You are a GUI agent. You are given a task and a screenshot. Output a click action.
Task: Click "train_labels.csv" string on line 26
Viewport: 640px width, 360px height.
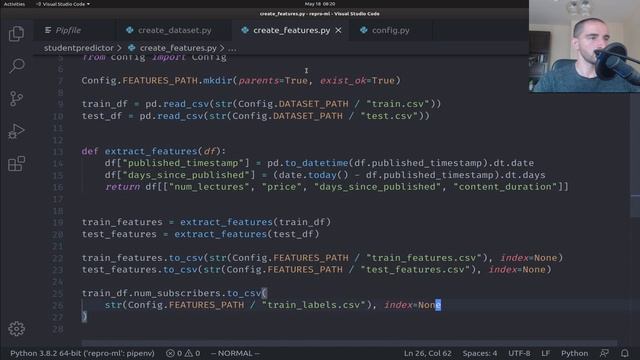click(x=314, y=305)
